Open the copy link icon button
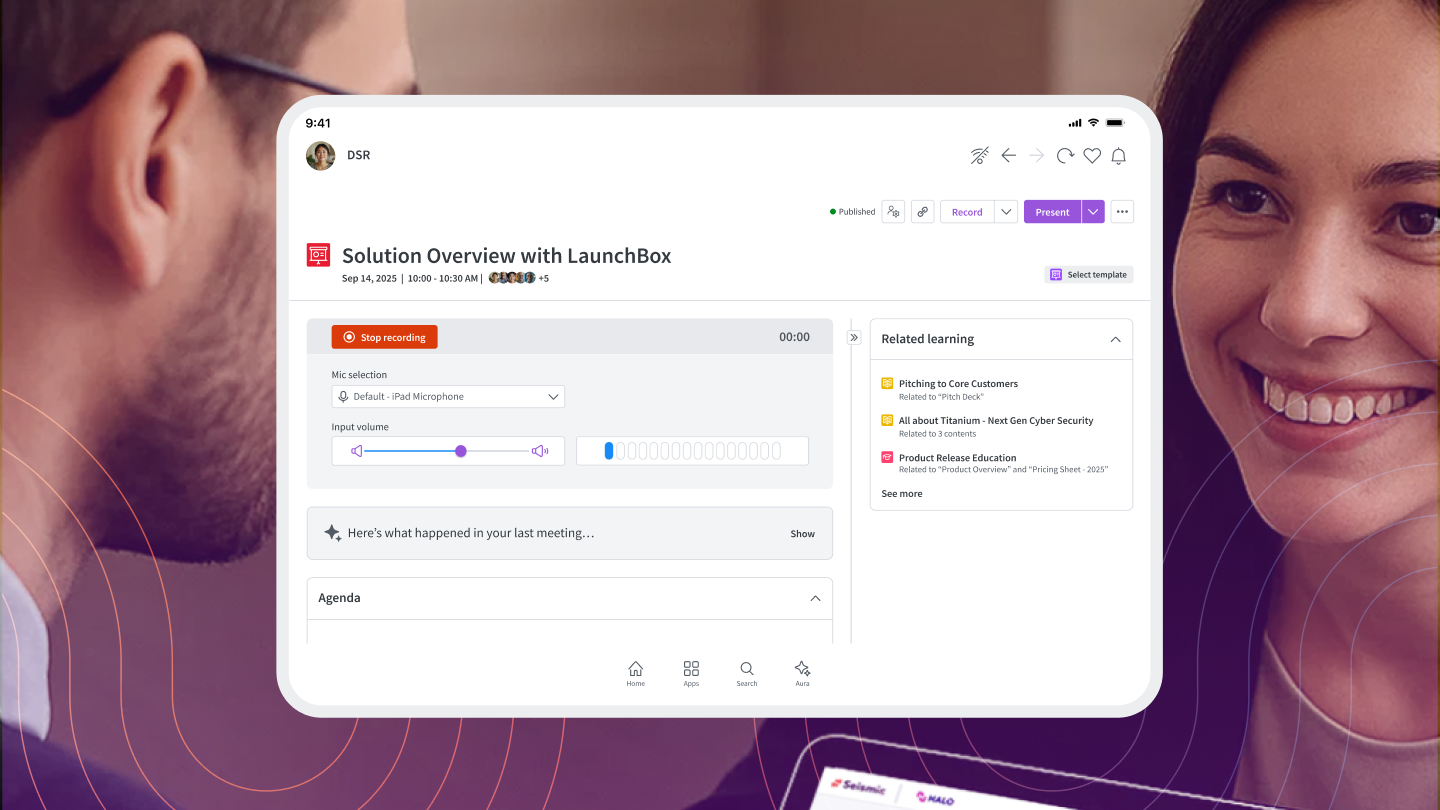 923,212
